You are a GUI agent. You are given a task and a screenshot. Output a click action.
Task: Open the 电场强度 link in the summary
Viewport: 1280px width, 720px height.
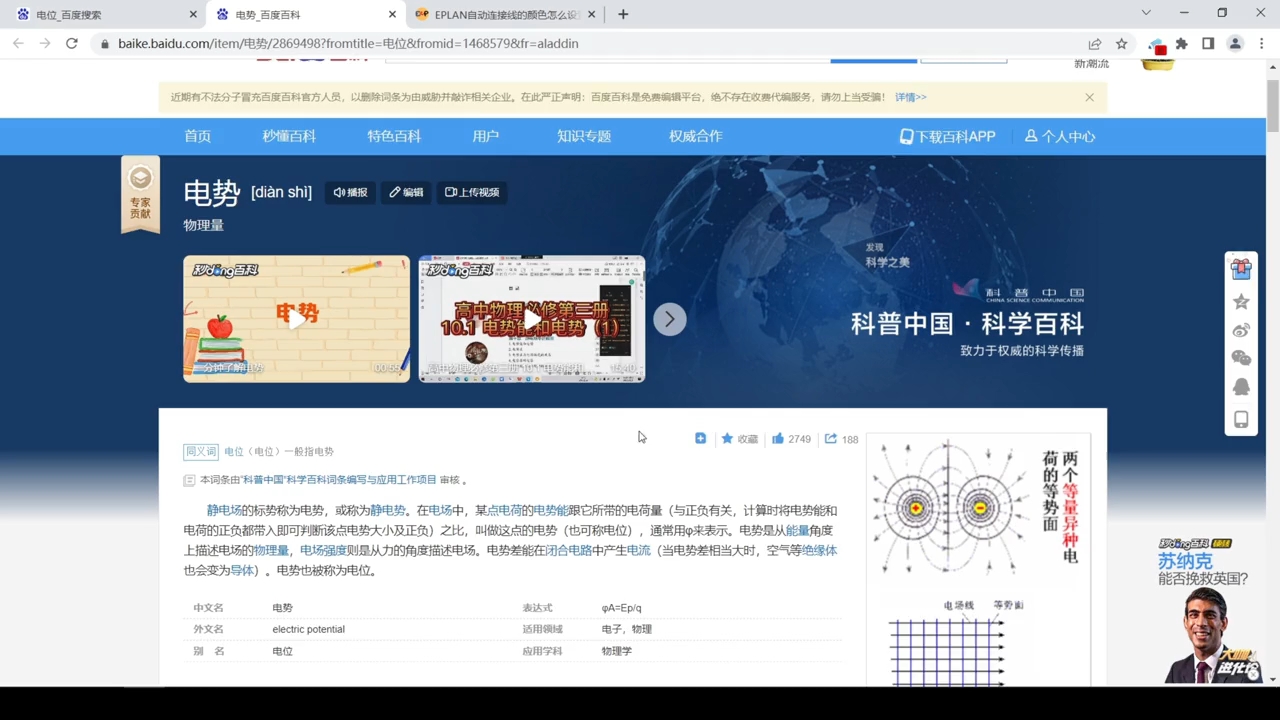323,551
